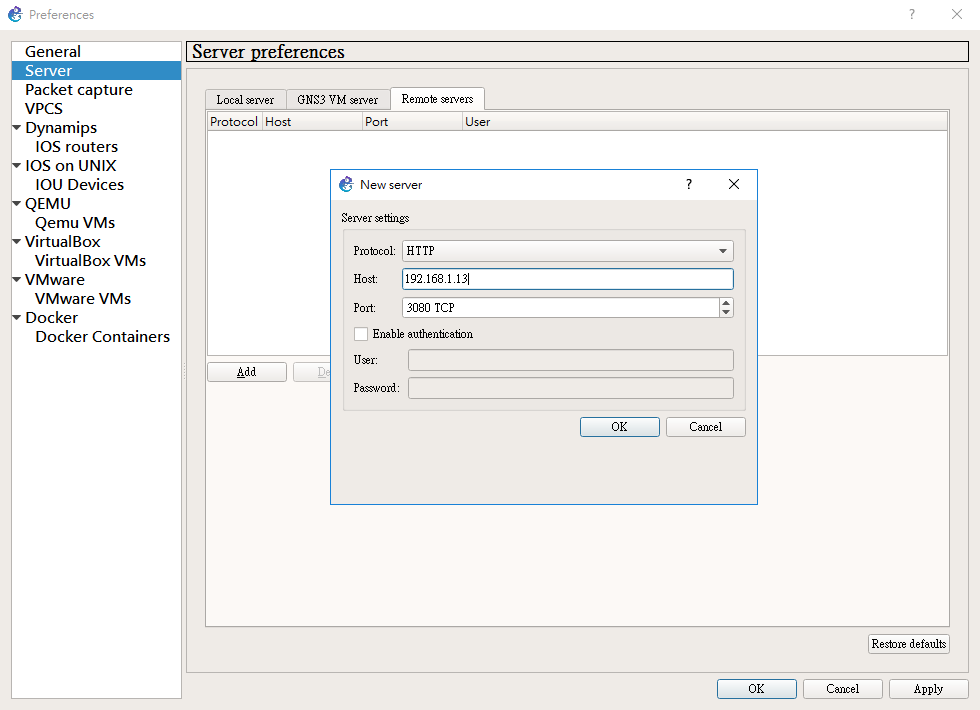Click Restore defaults button
The width and height of the screenshot is (980, 710).
click(x=909, y=644)
